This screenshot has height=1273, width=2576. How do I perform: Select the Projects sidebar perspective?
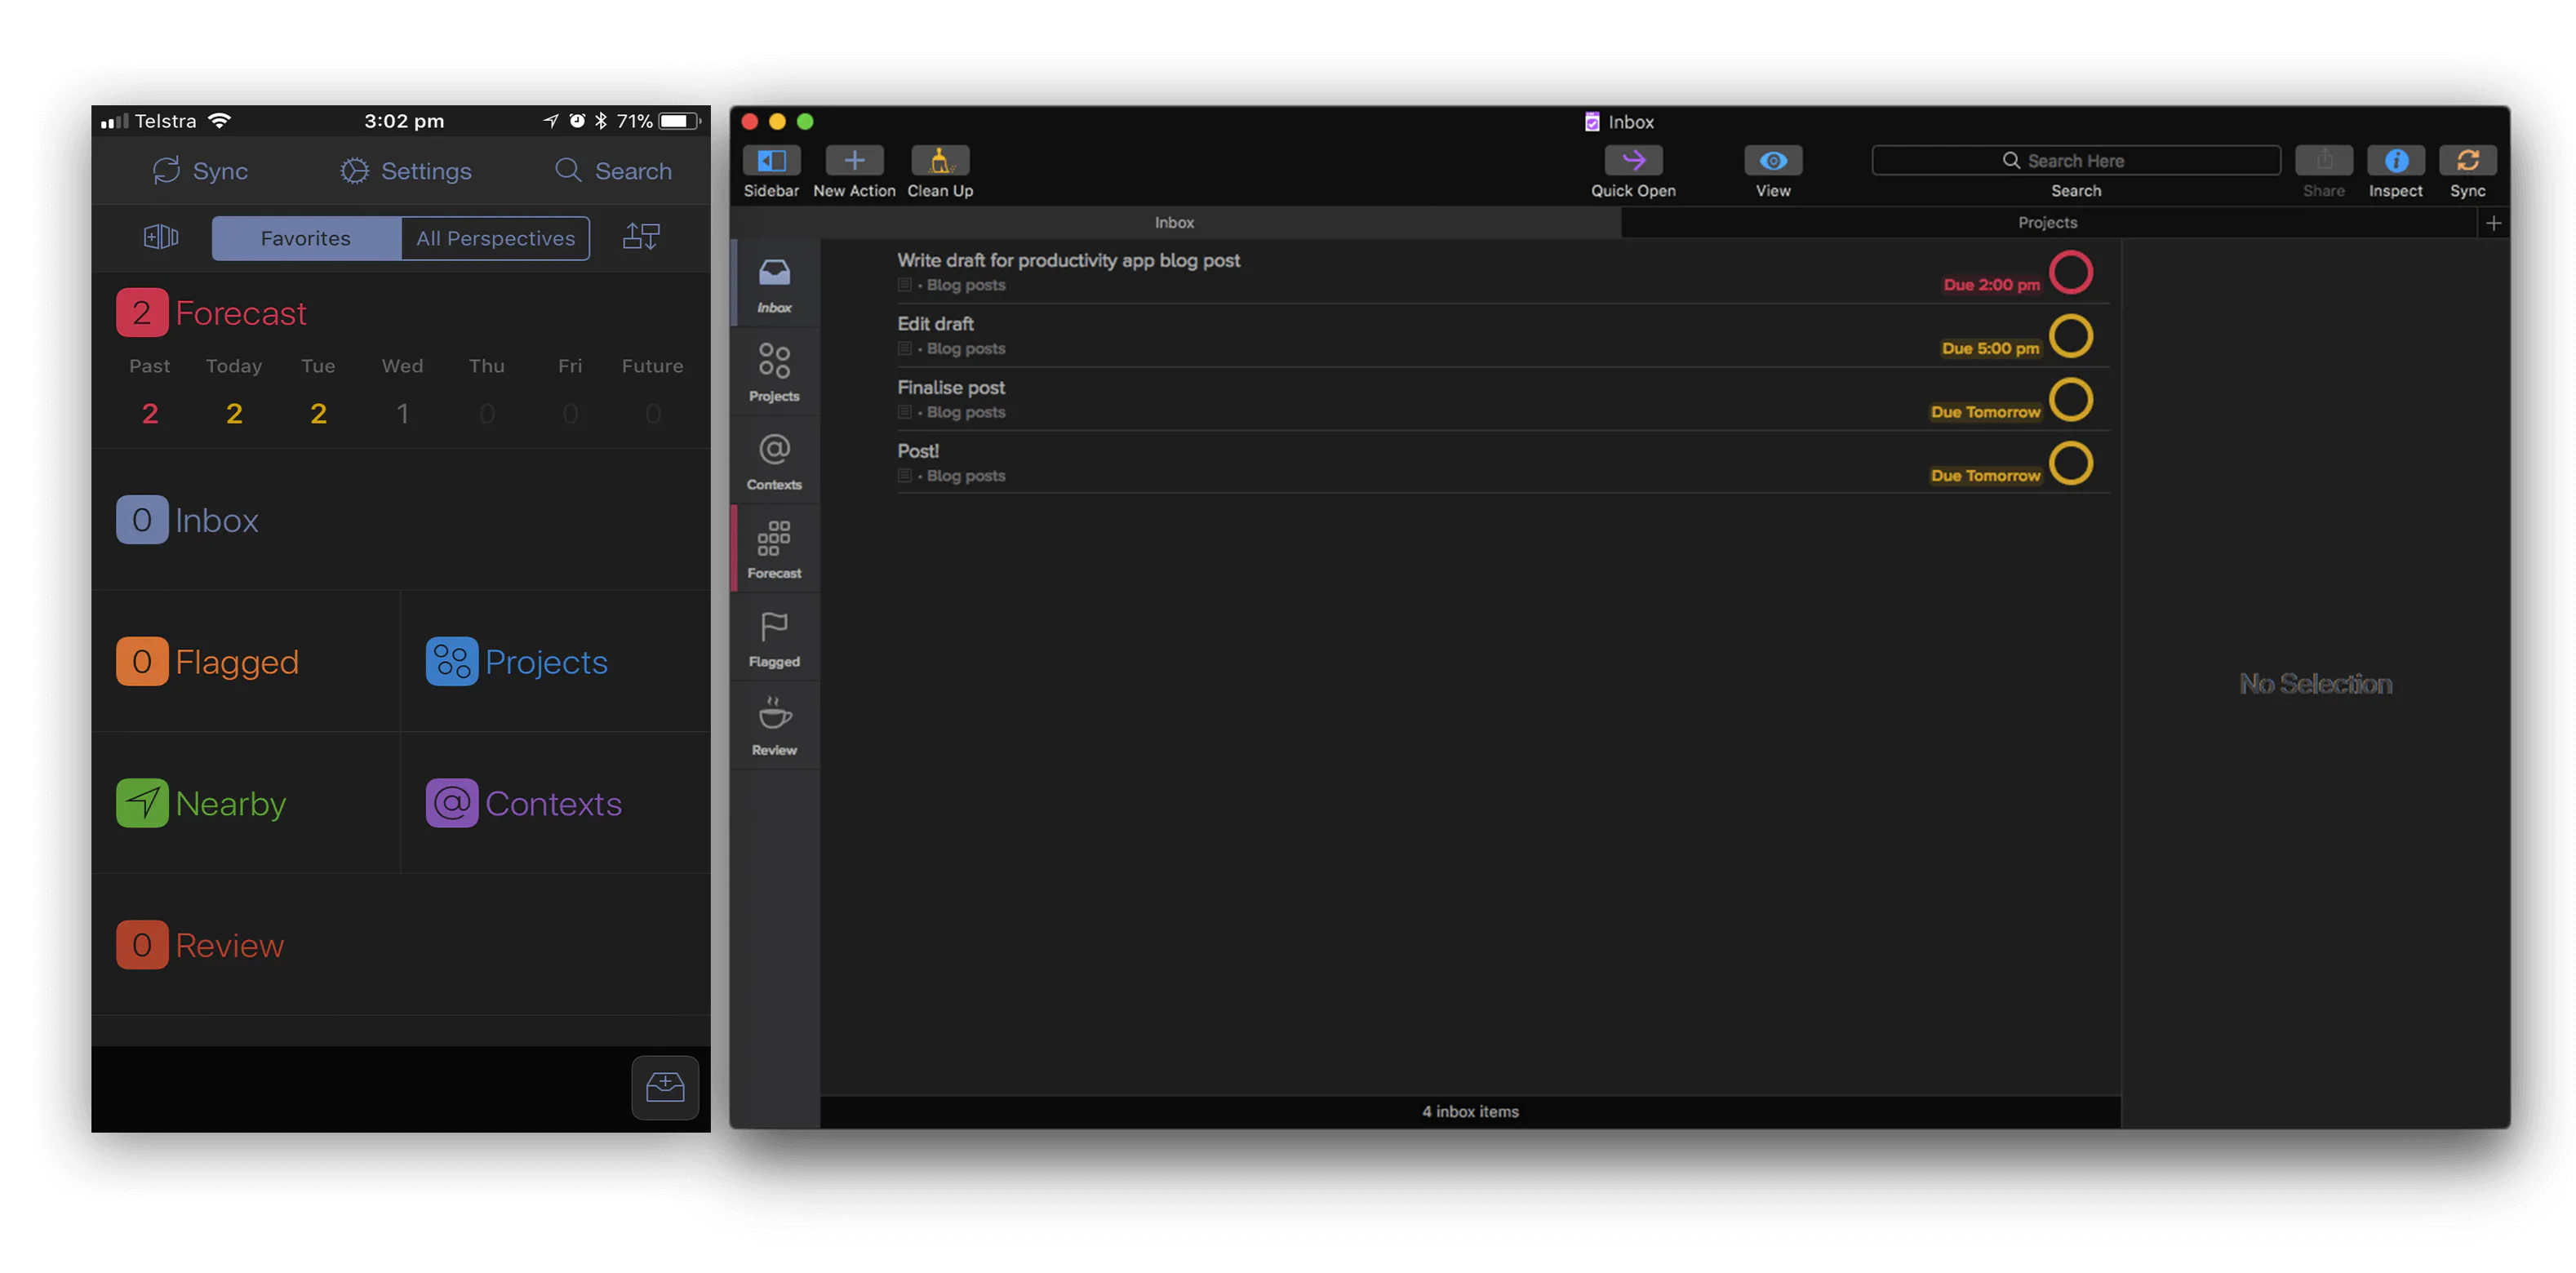click(x=774, y=372)
